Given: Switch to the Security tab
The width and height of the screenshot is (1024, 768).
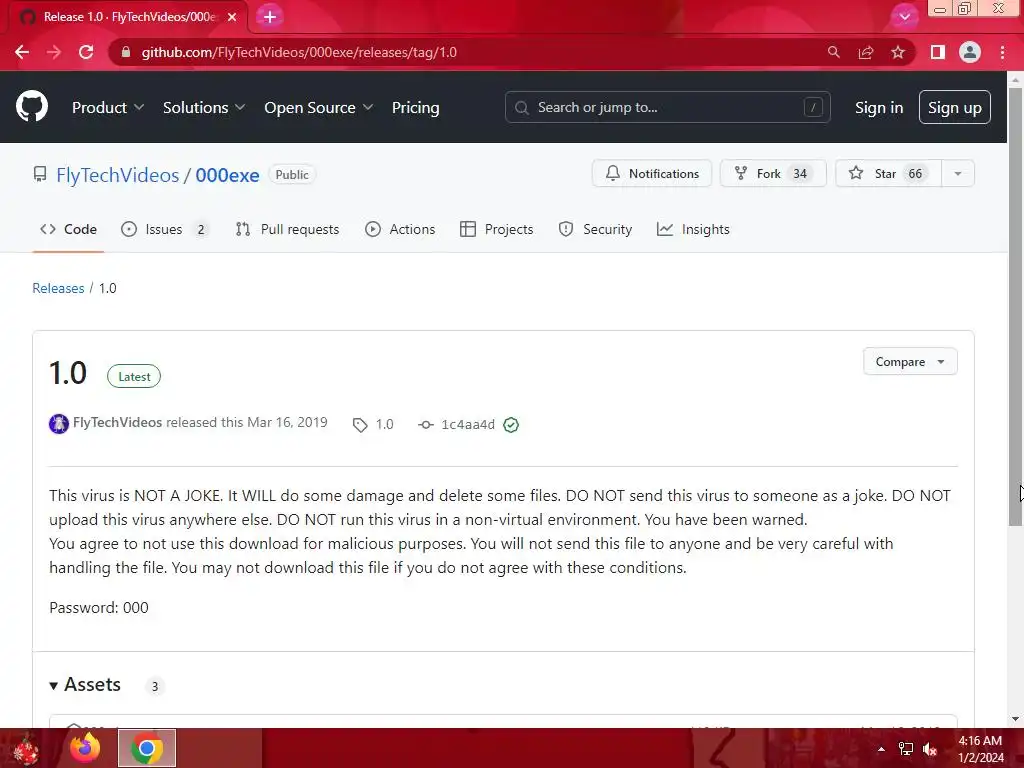Looking at the screenshot, I should click(596, 229).
